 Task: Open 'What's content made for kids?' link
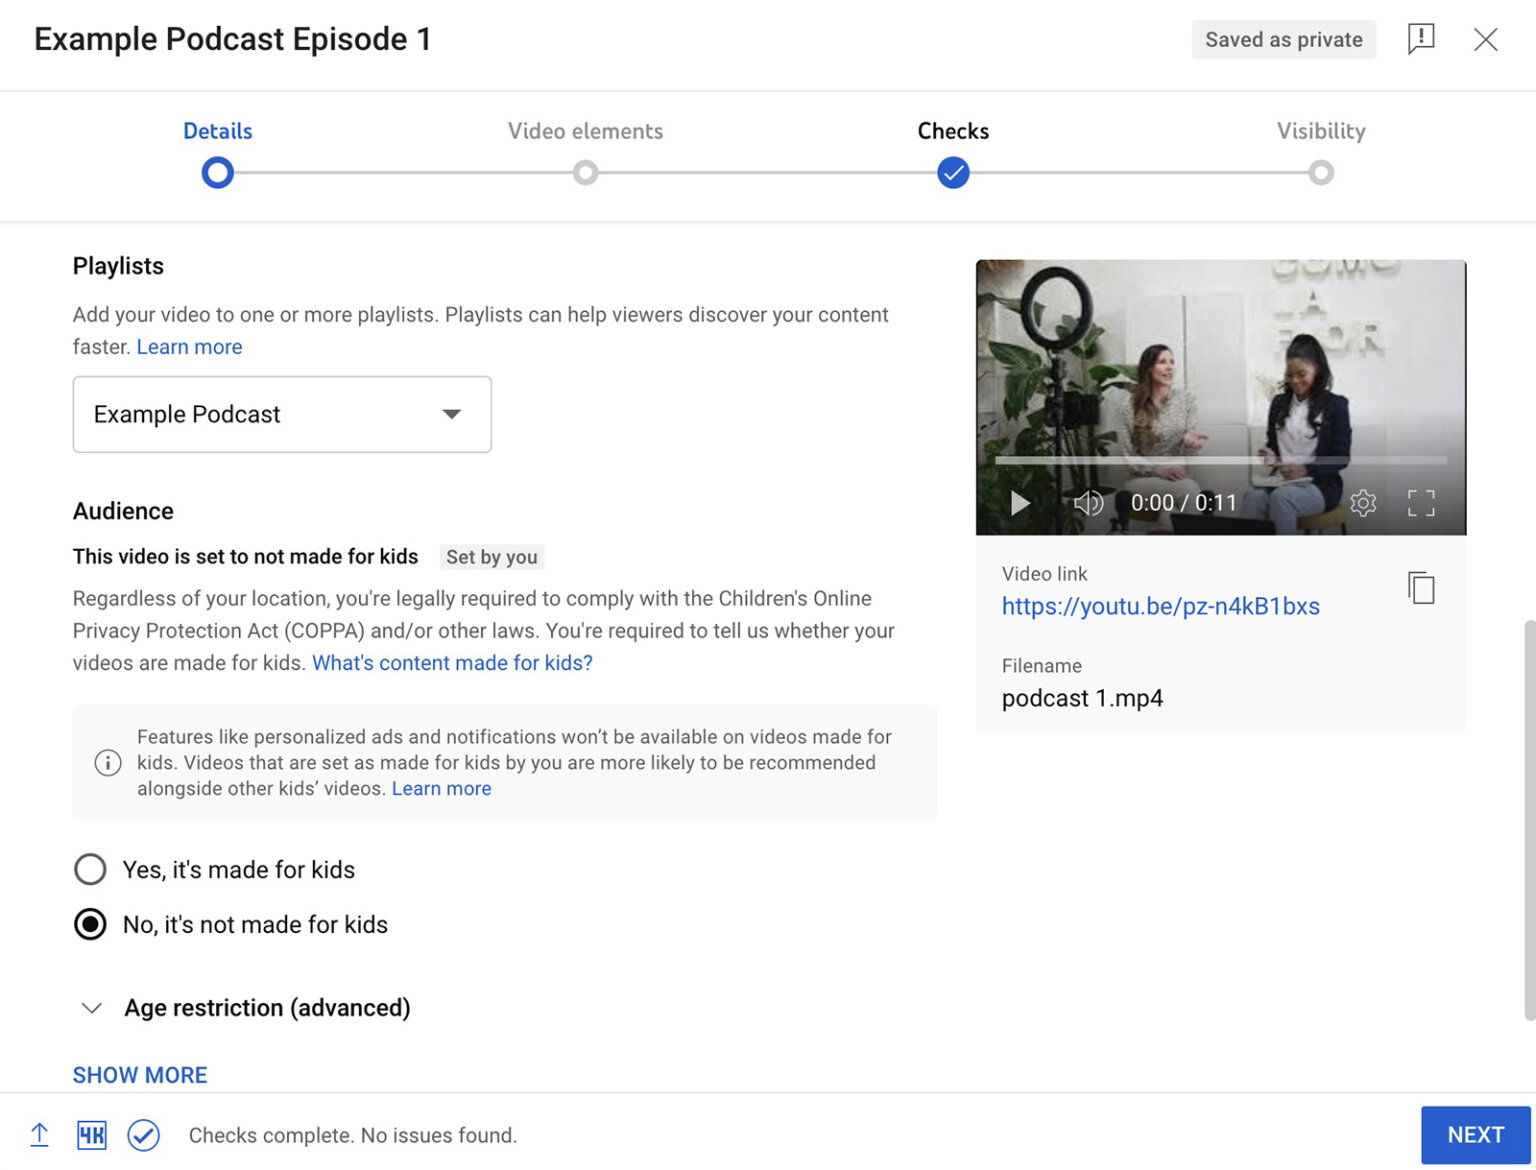tap(451, 662)
